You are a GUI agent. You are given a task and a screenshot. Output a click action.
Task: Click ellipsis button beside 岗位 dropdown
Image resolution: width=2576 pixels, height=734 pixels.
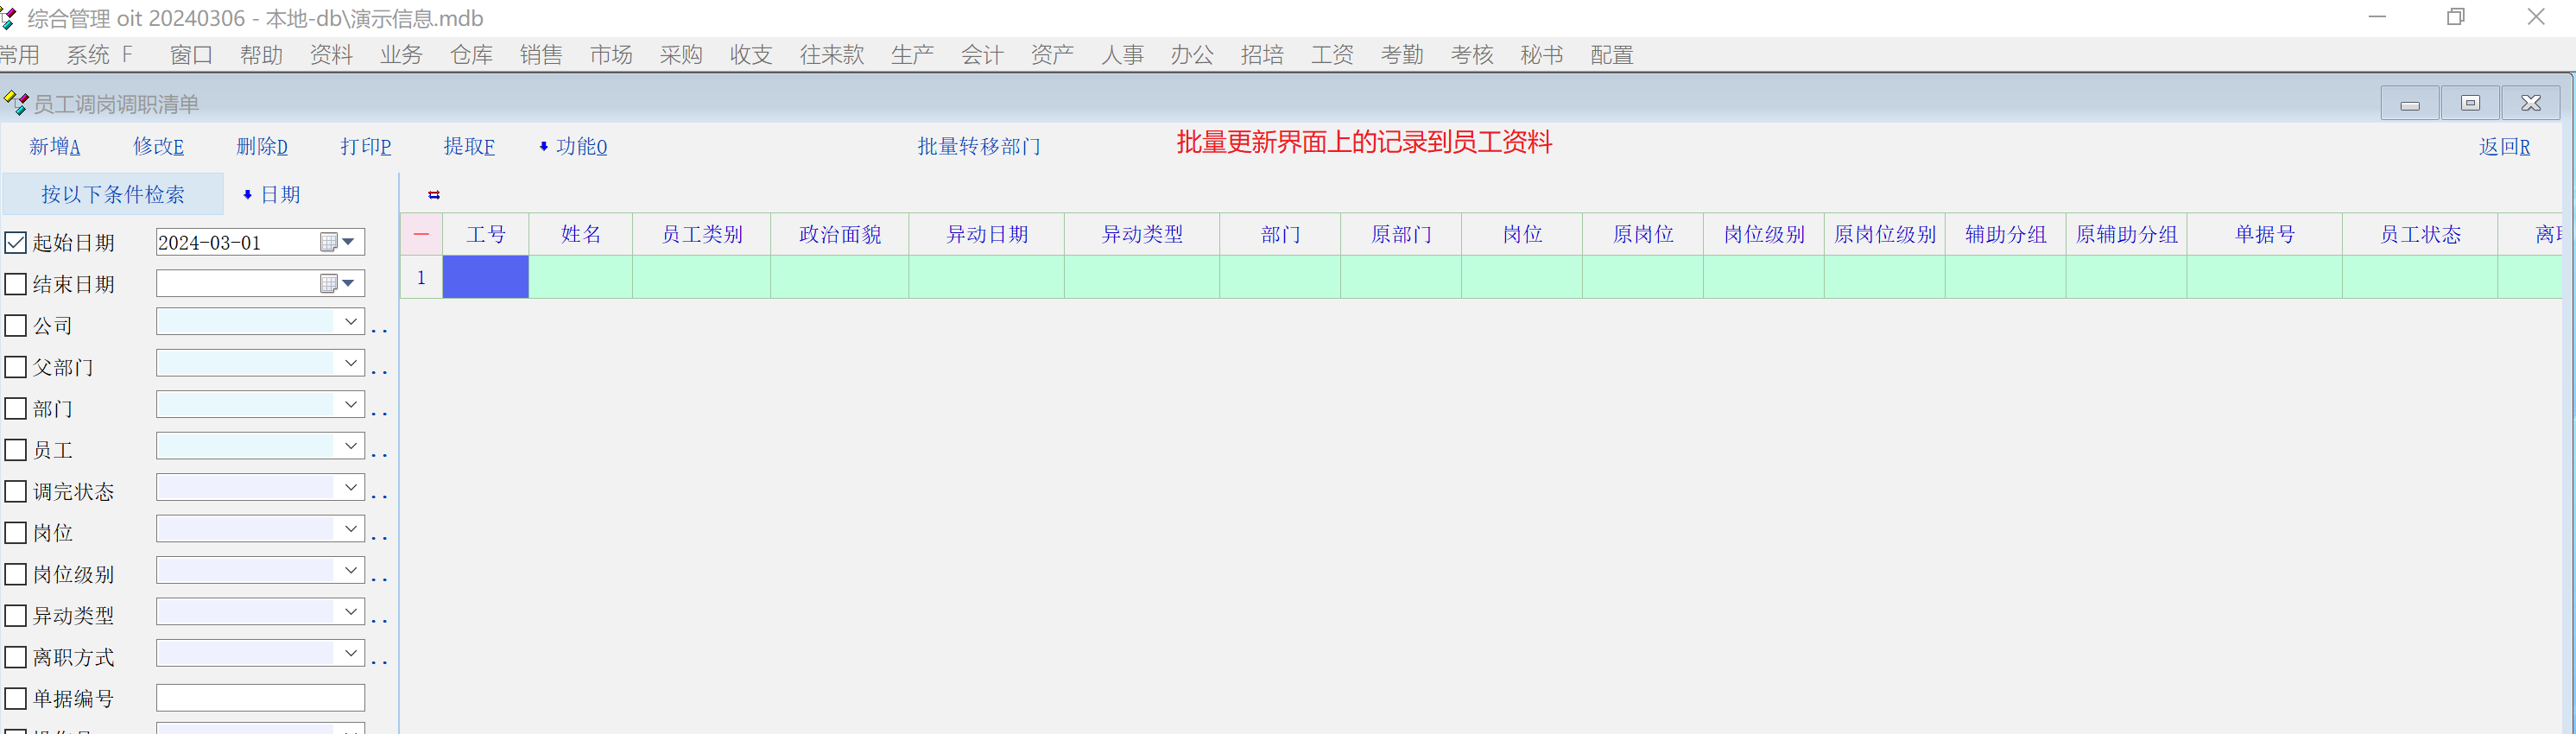[x=379, y=536]
